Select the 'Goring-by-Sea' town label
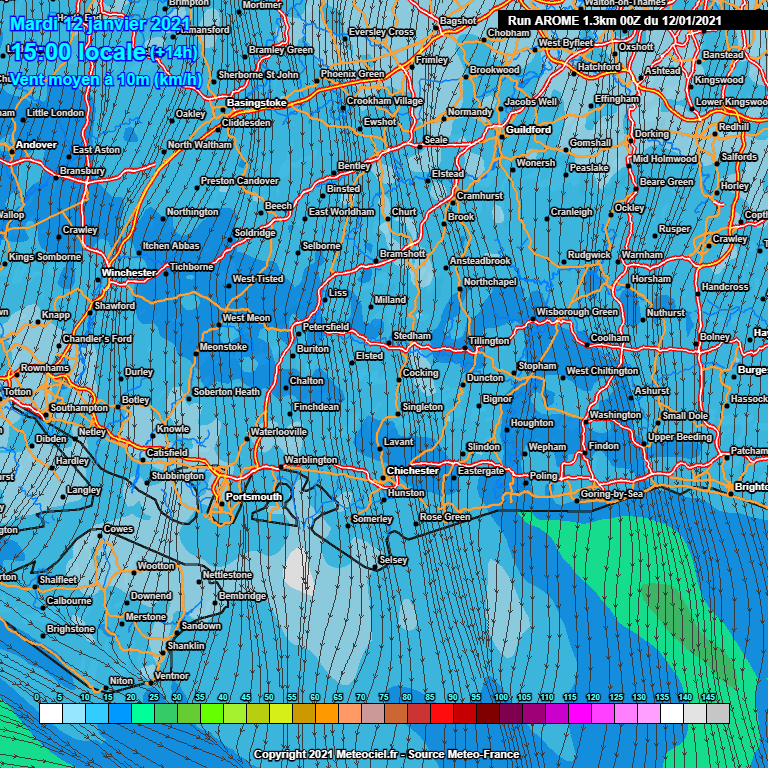768x768 pixels. (x=611, y=494)
